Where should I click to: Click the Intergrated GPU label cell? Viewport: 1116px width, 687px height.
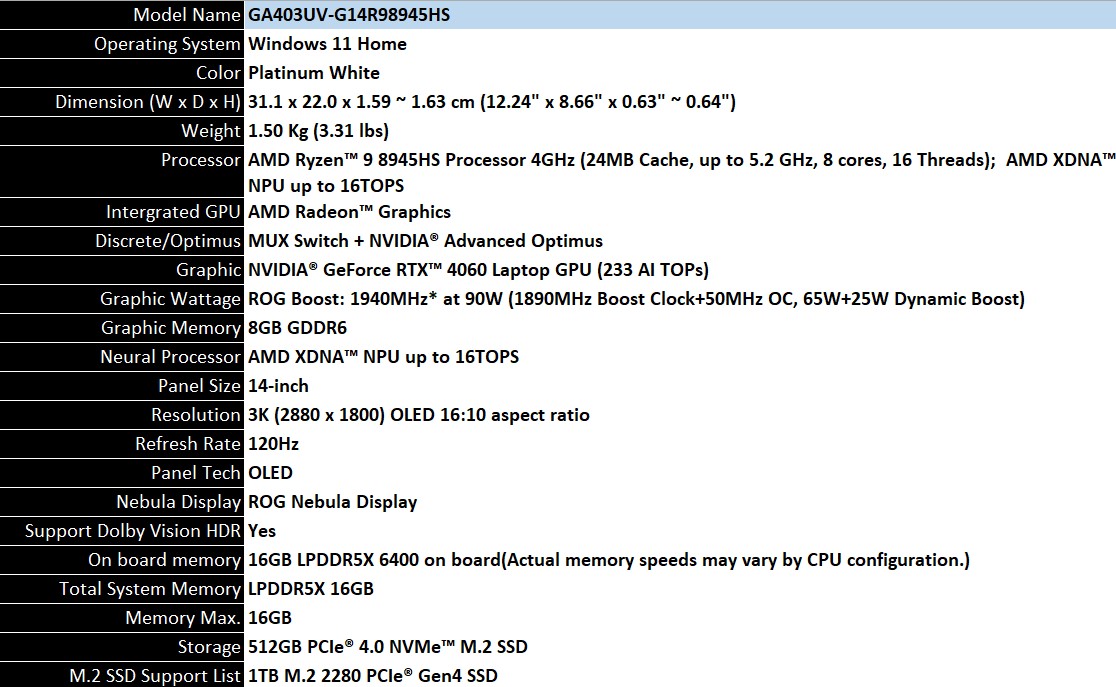pos(173,212)
